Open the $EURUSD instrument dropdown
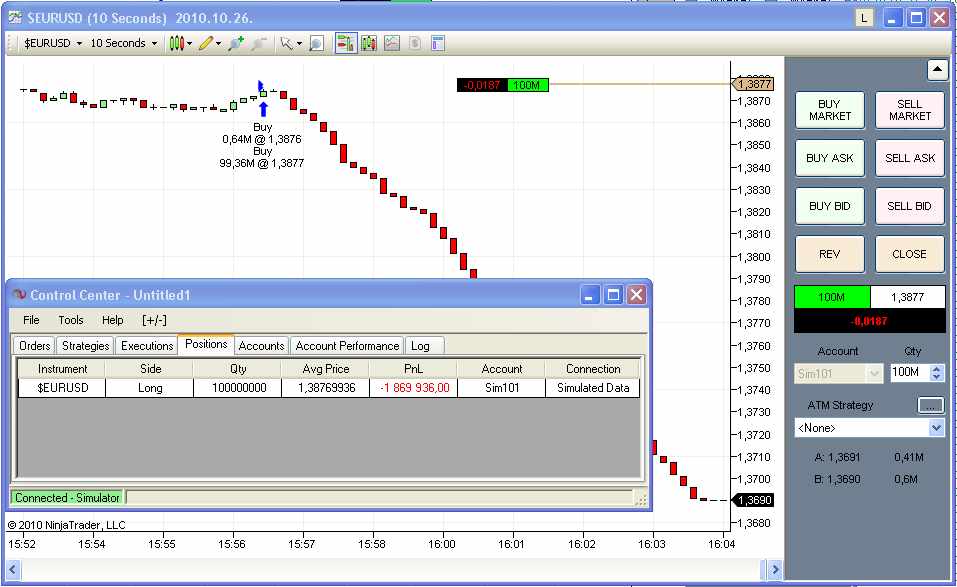Viewport: 957px width, 587px height. 52,43
